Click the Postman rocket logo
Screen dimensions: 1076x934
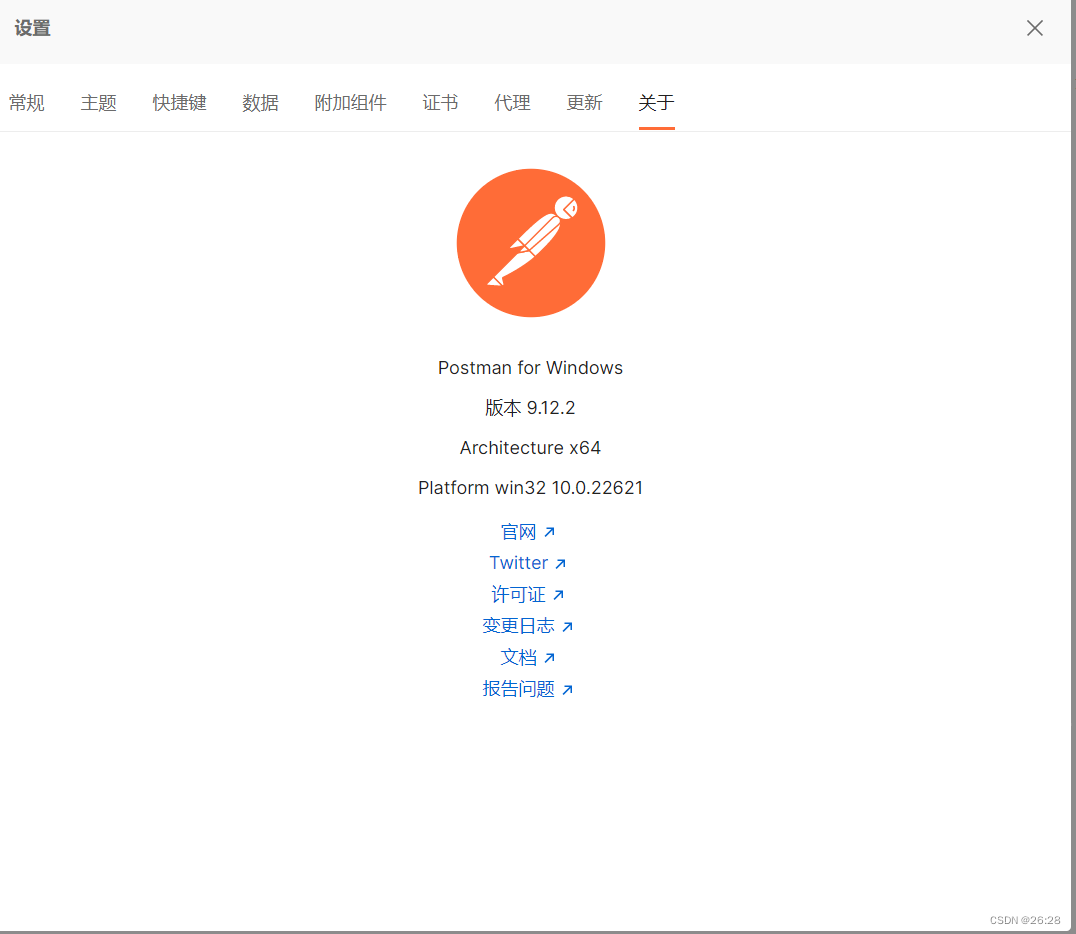point(531,242)
